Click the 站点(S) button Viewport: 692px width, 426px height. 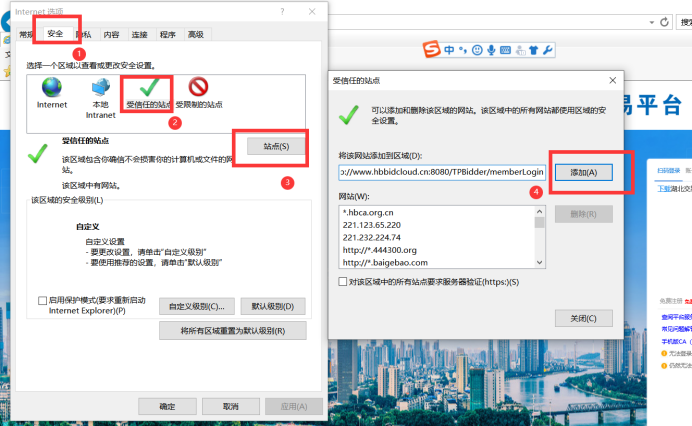[275, 146]
